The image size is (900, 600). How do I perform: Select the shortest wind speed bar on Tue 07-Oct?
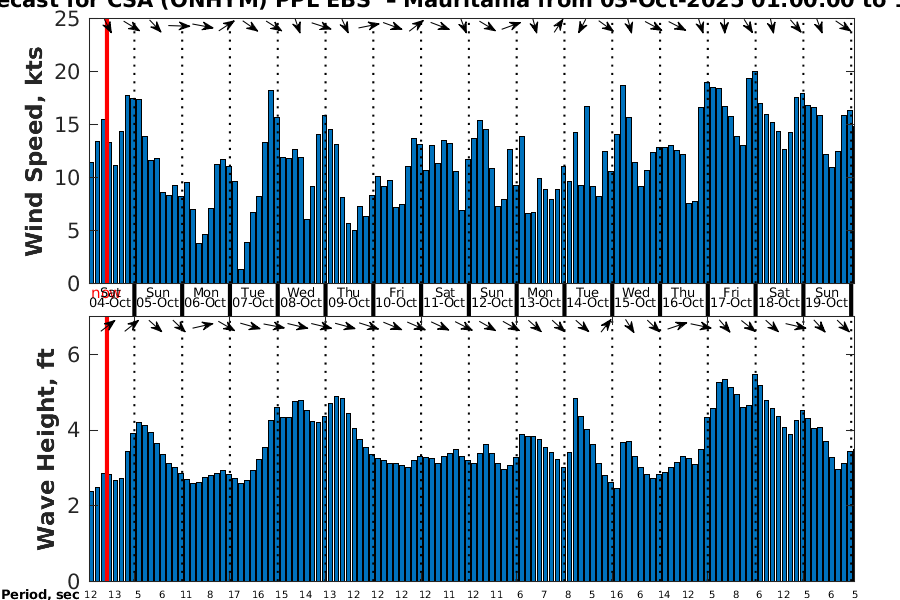tap(241, 276)
